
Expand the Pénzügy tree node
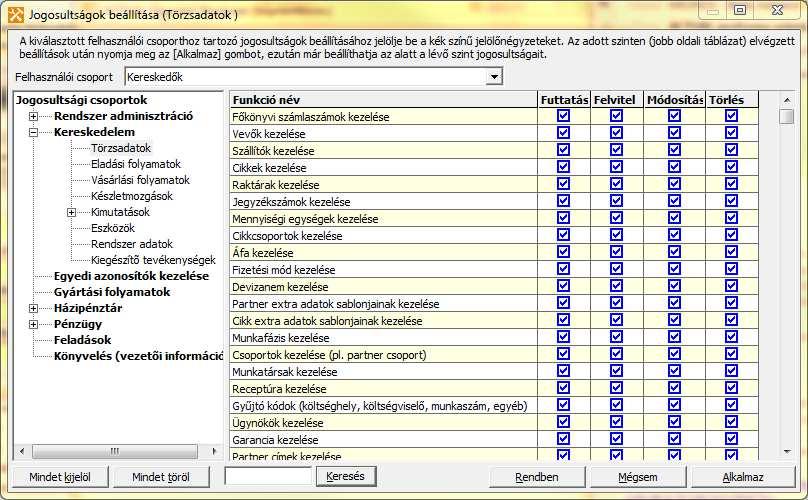tap(33, 324)
